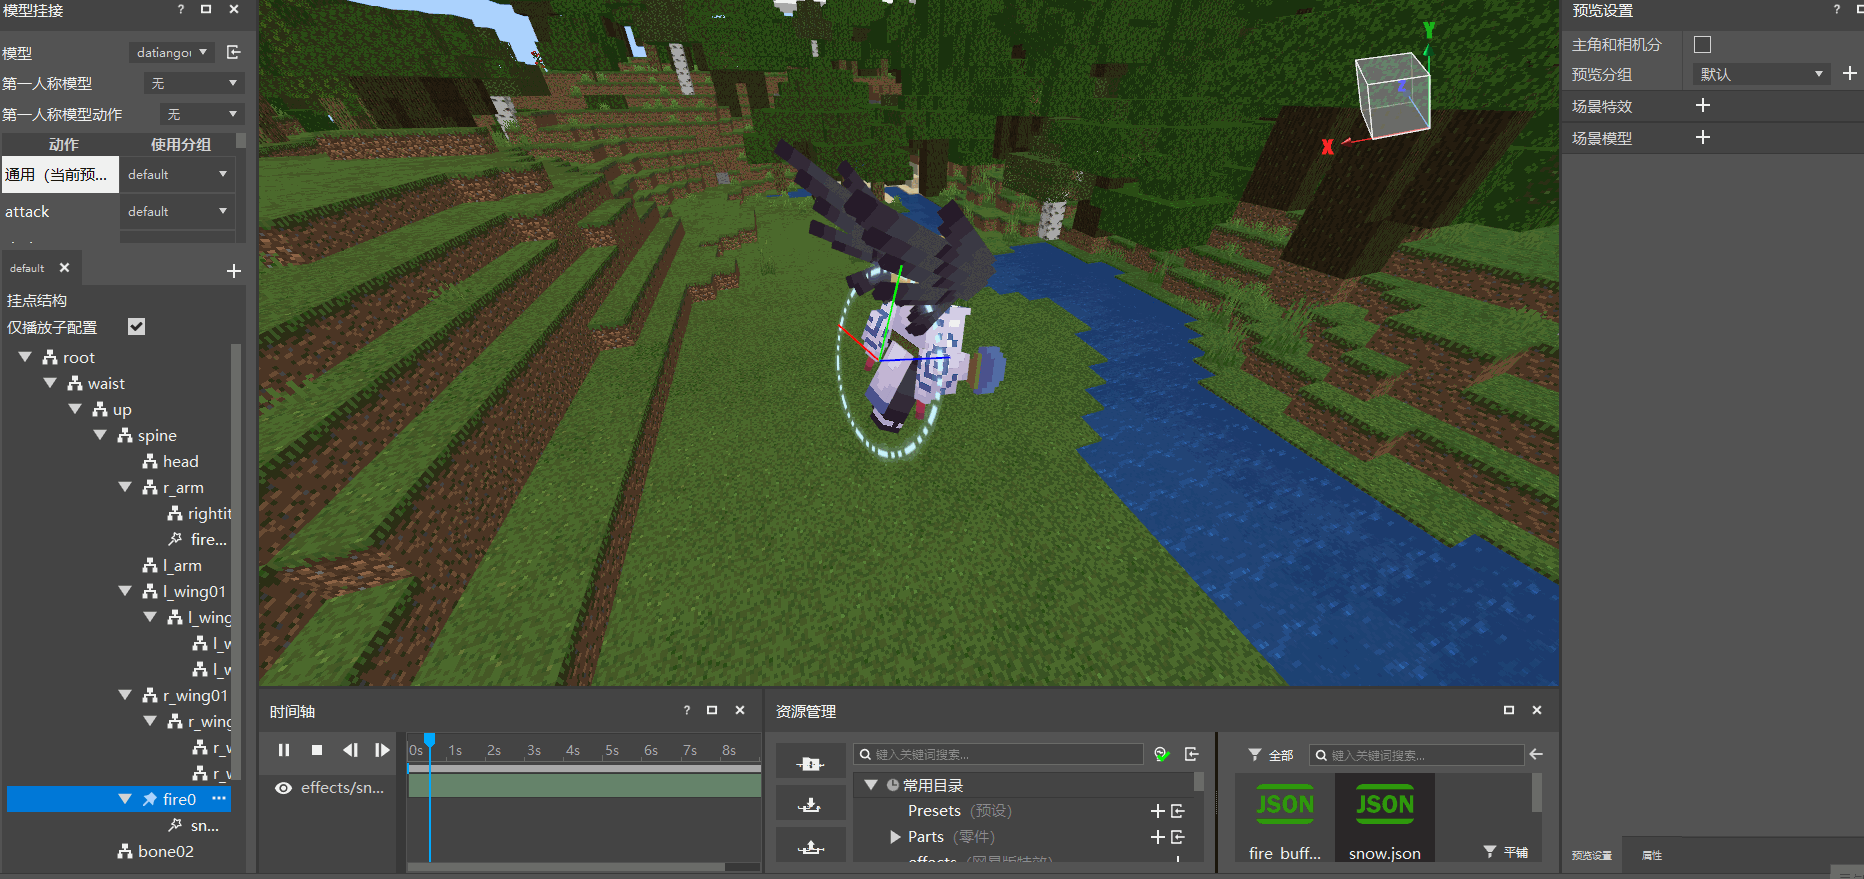Stop timeline playback

coord(317,750)
